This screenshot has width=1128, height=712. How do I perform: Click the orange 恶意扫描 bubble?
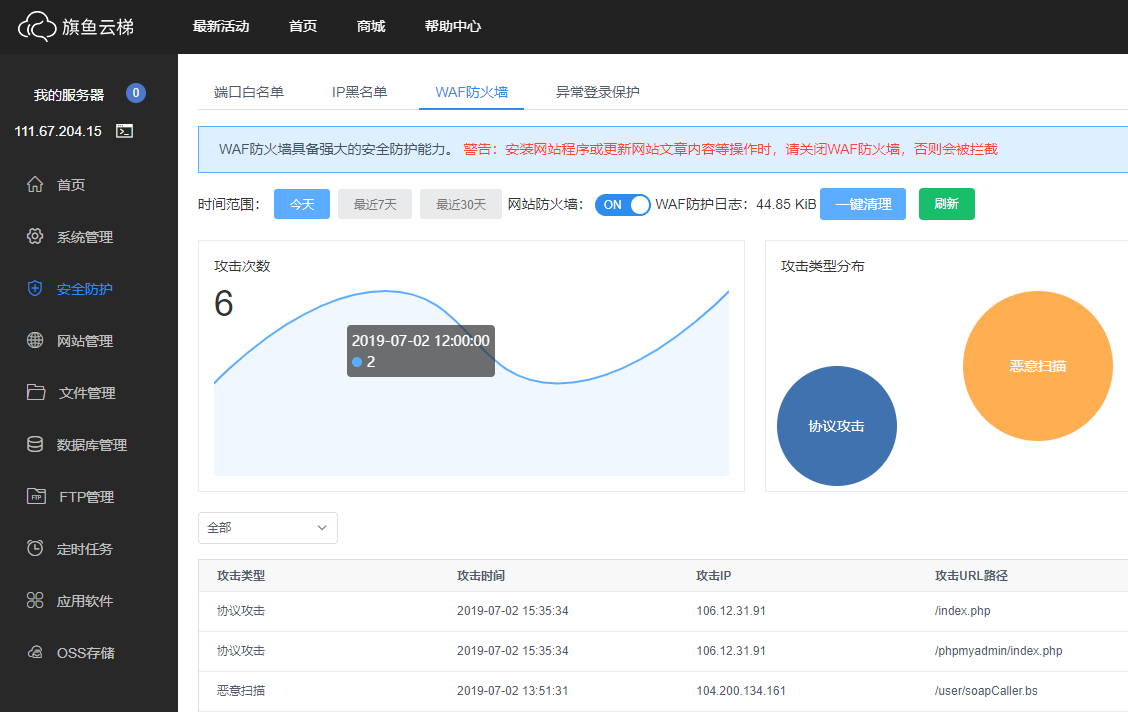click(1037, 366)
